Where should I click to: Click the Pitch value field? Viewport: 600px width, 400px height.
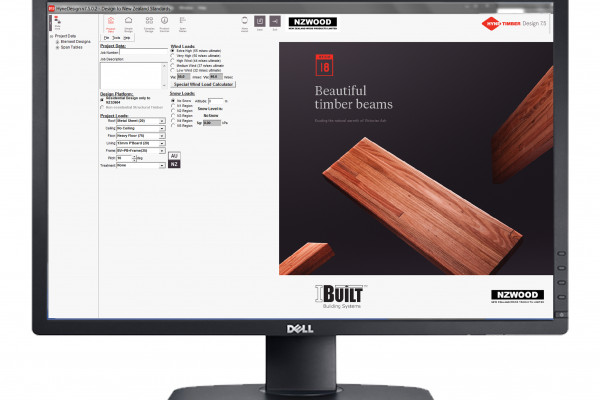(124, 158)
